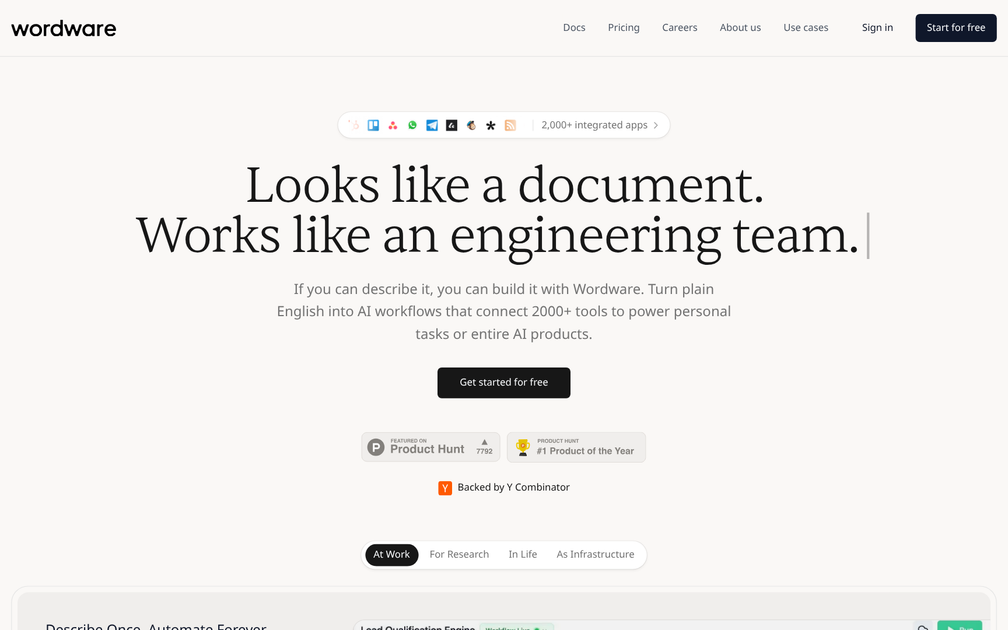Enable the As Infrastructure segment

(595, 554)
